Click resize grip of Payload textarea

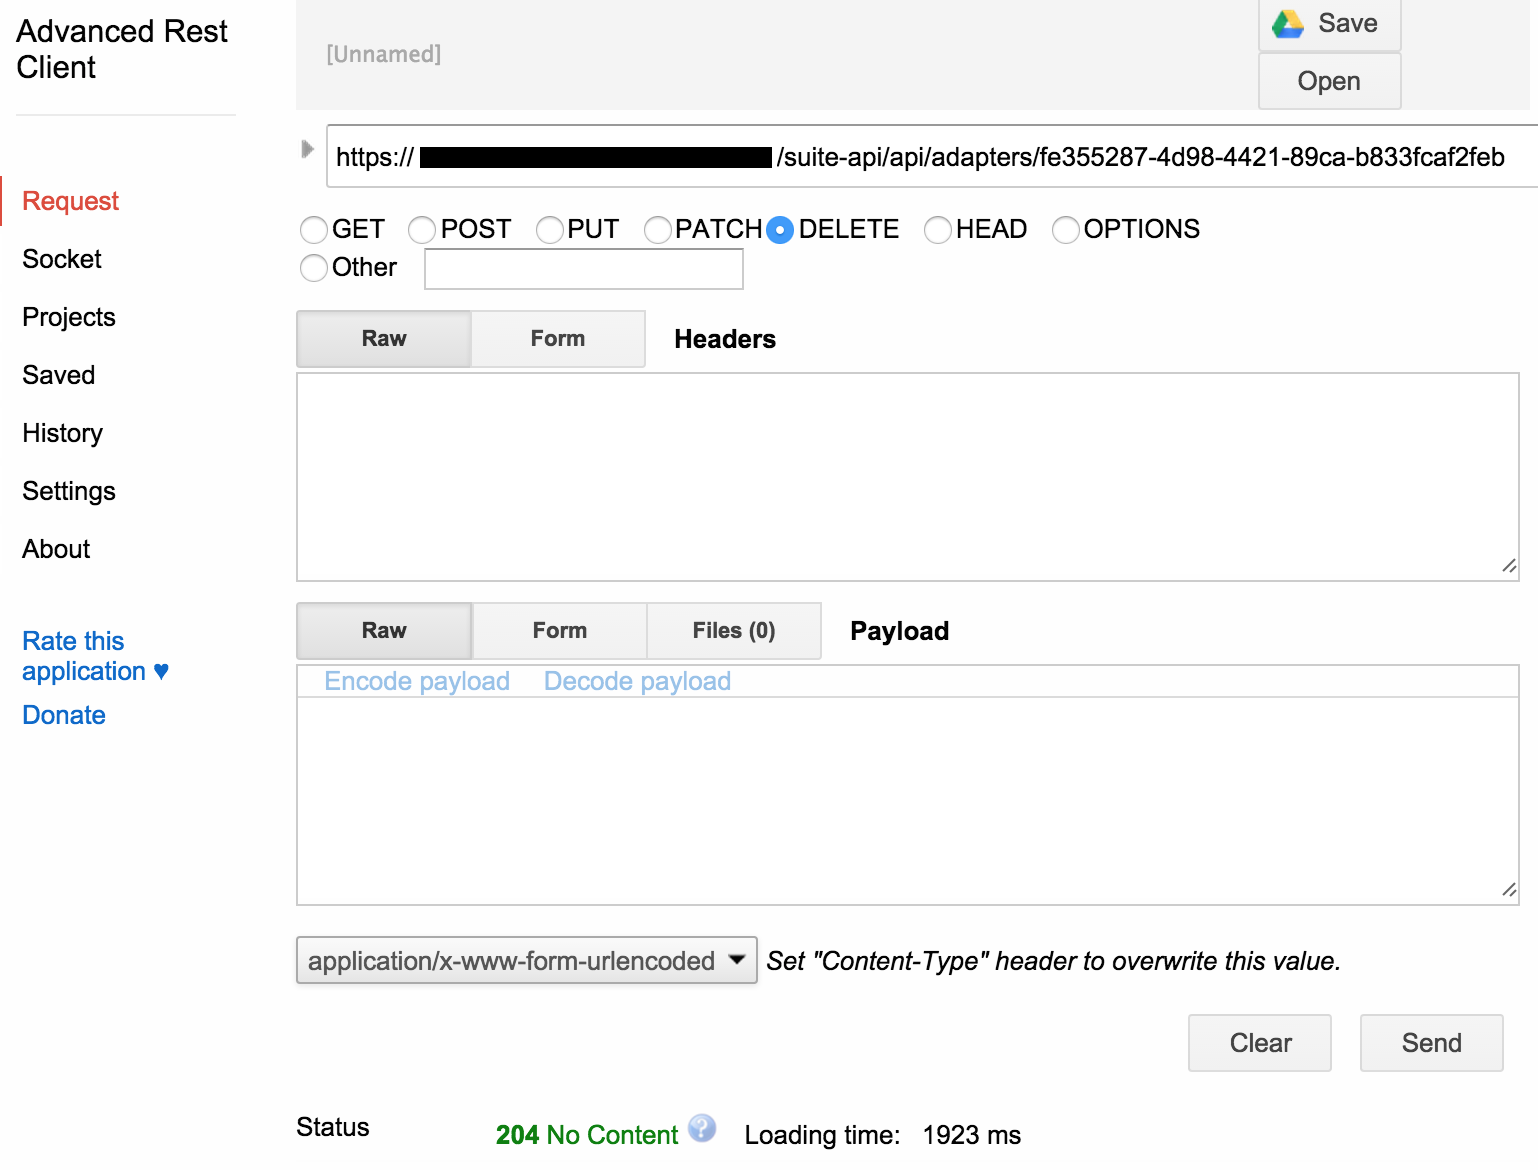(x=1508, y=889)
